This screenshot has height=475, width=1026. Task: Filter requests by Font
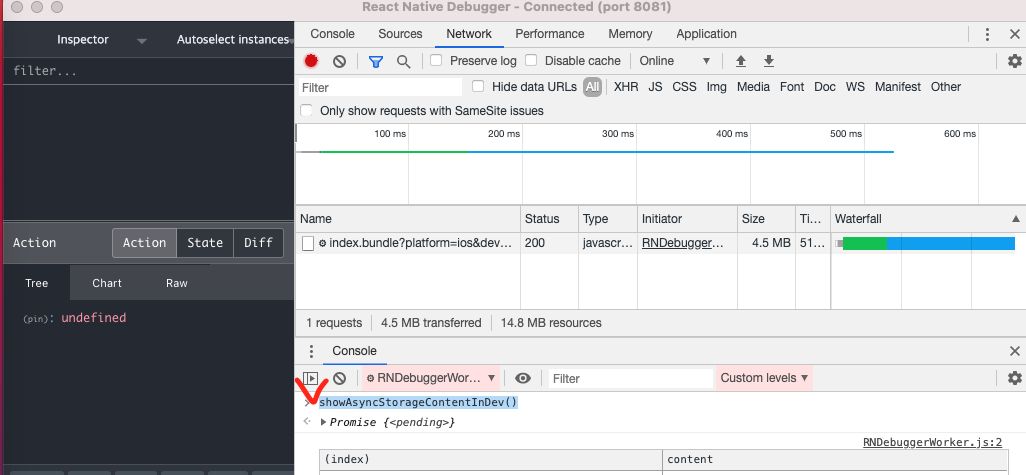coord(792,87)
